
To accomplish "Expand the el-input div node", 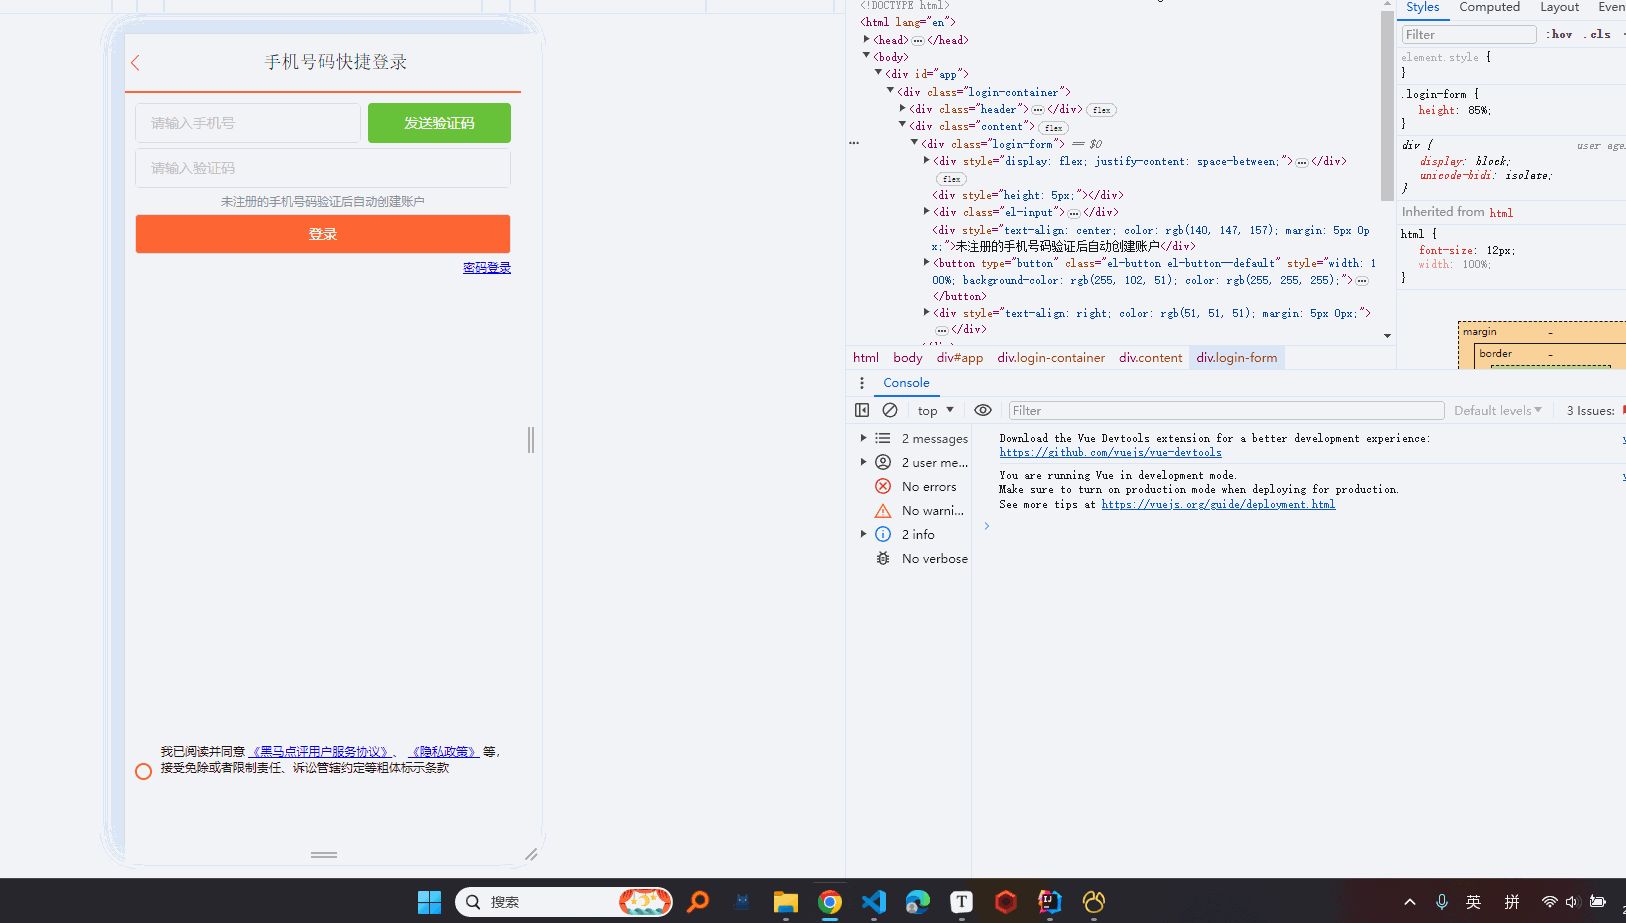I will (x=927, y=211).
